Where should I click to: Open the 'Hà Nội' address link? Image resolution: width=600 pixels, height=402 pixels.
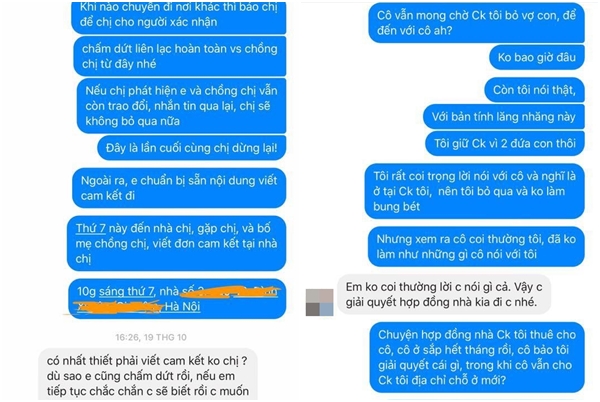[x=182, y=307]
